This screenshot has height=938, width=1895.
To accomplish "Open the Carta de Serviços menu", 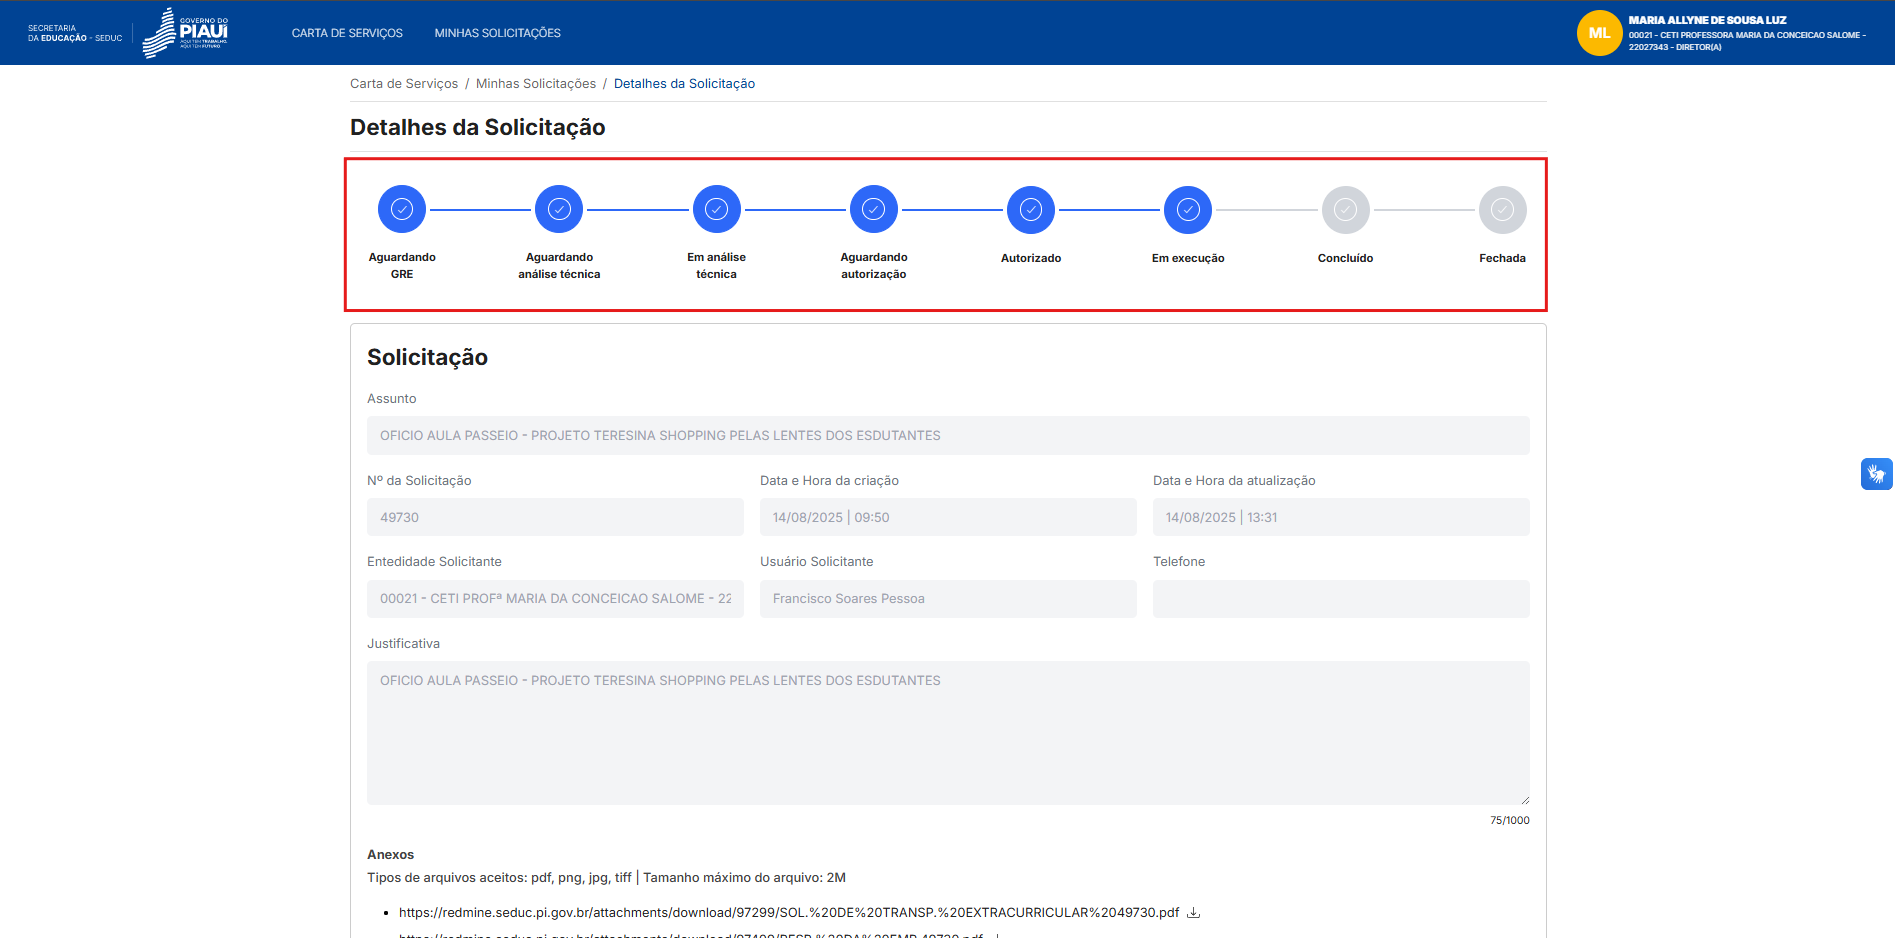I will (x=347, y=33).
